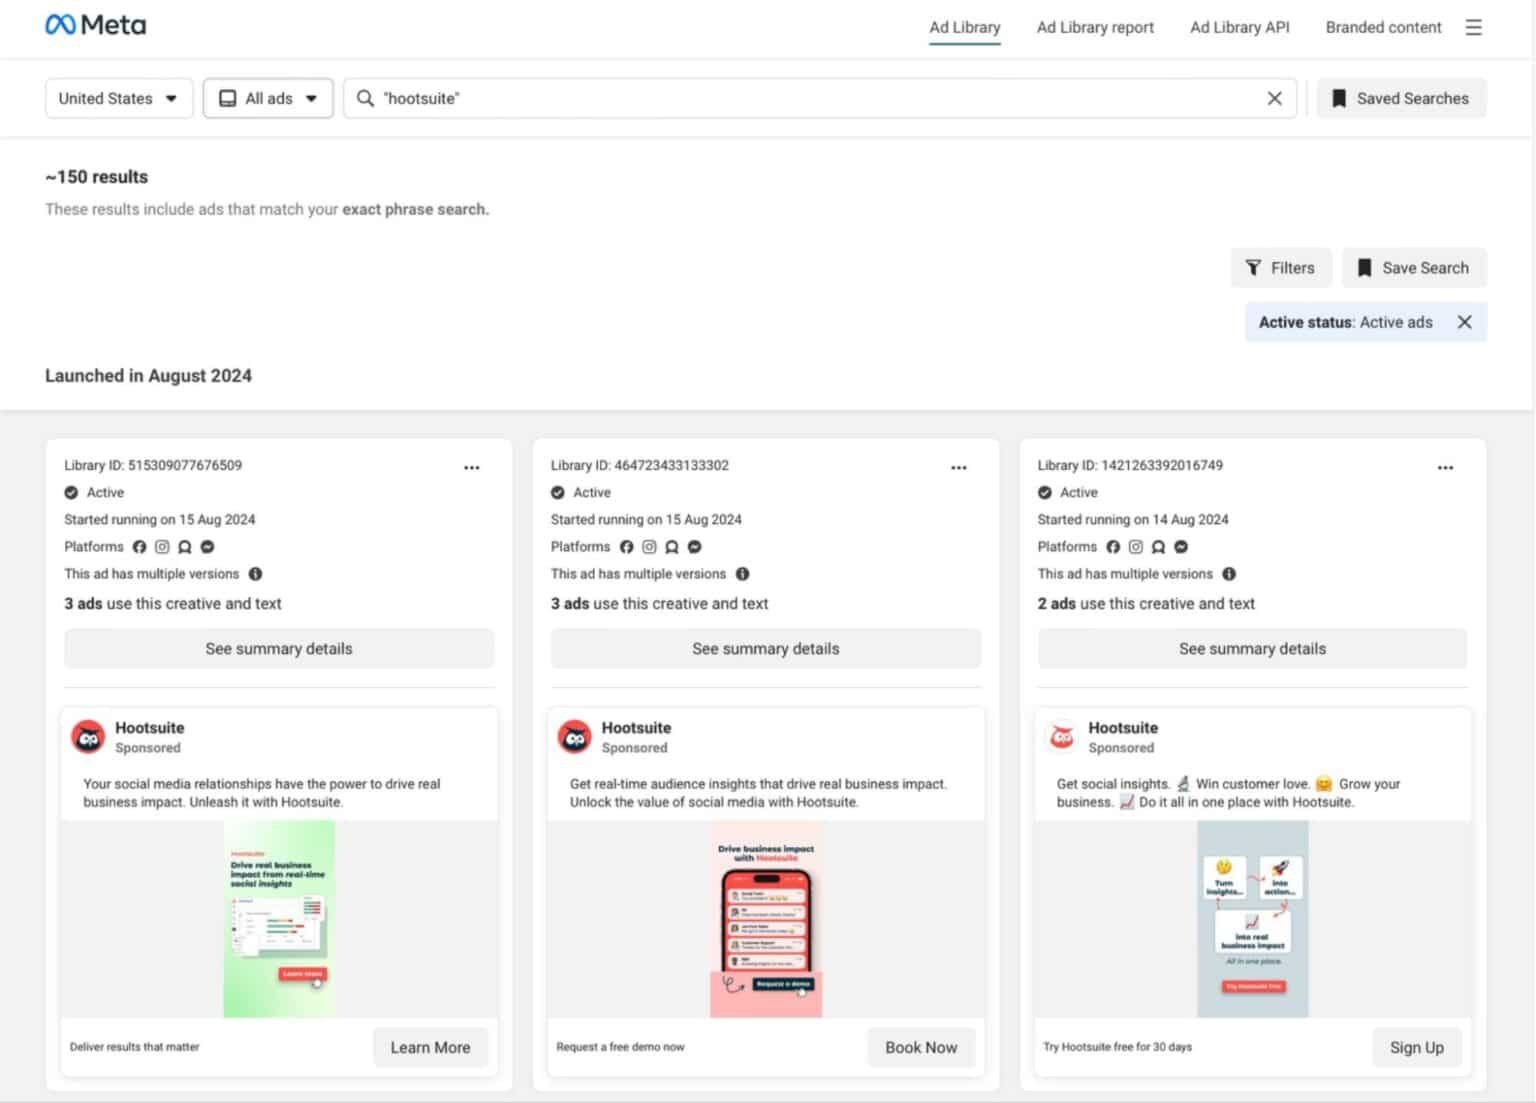Open the United States country dropdown
Image resolution: width=1536 pixels, height=1103 pixels.
118,98
